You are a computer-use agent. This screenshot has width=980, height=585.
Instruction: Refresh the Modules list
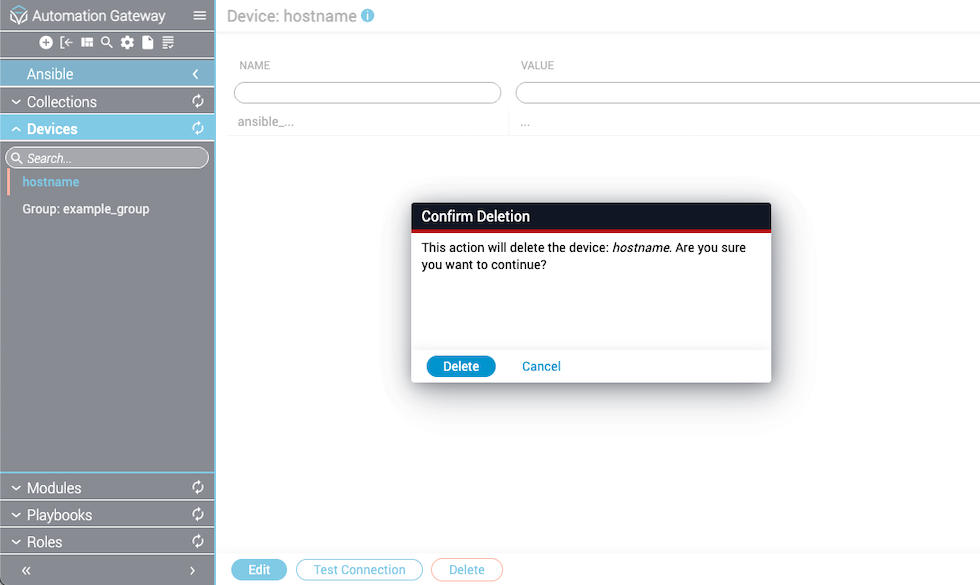click(198, 488)
